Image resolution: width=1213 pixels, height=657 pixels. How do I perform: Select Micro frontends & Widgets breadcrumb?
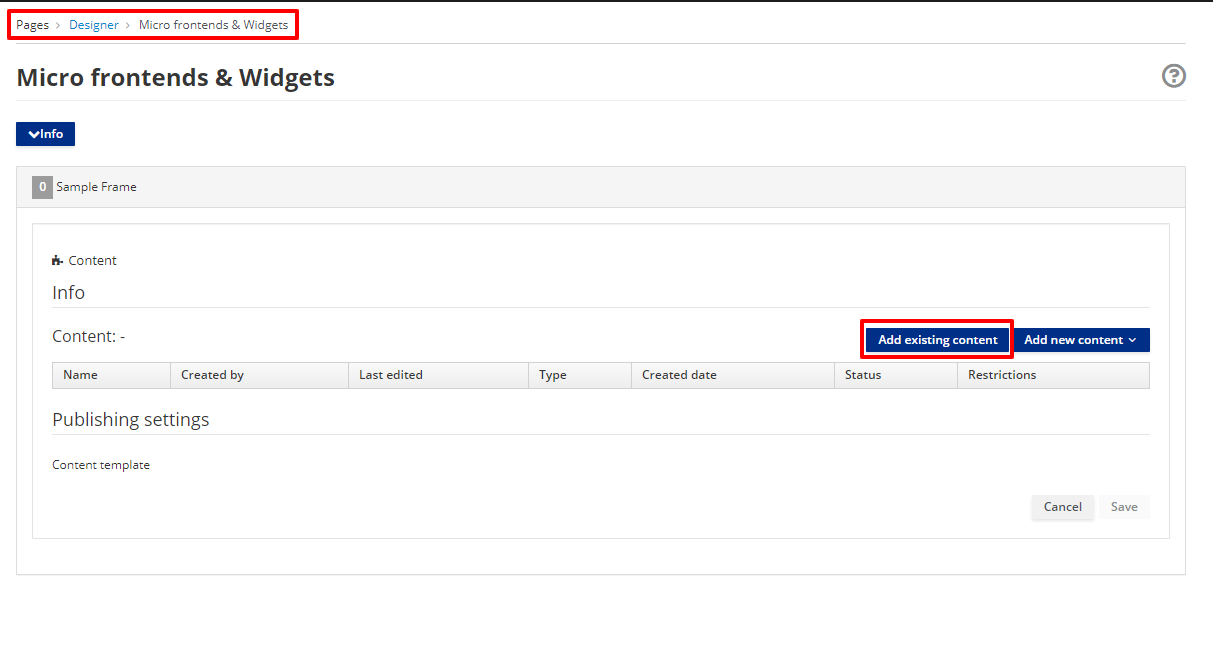[x=213, y=25]
